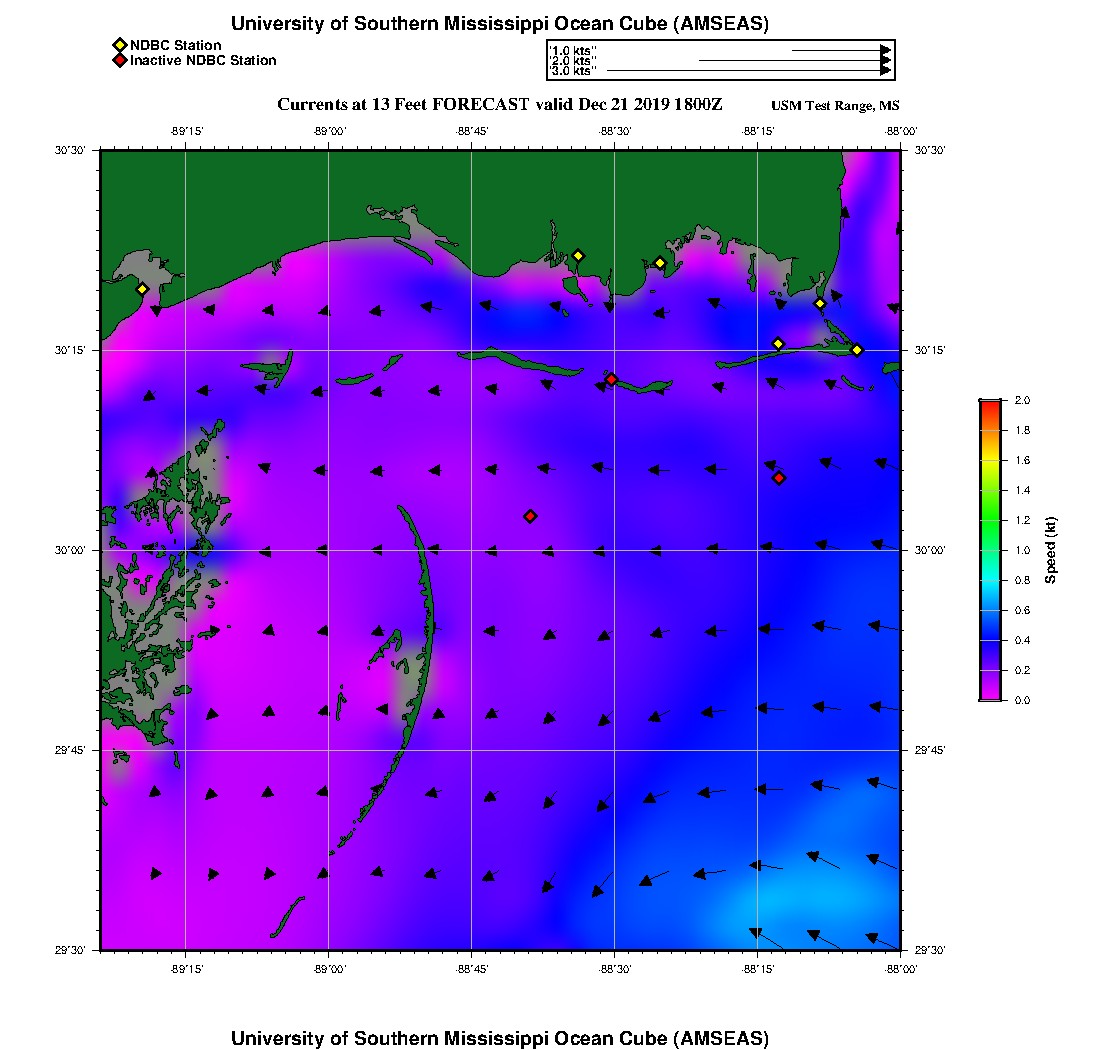1100x1050 pixels.
Task: Click the 29°30' label on the right axis
Action: pyautogui.click(x=930, y=950)
